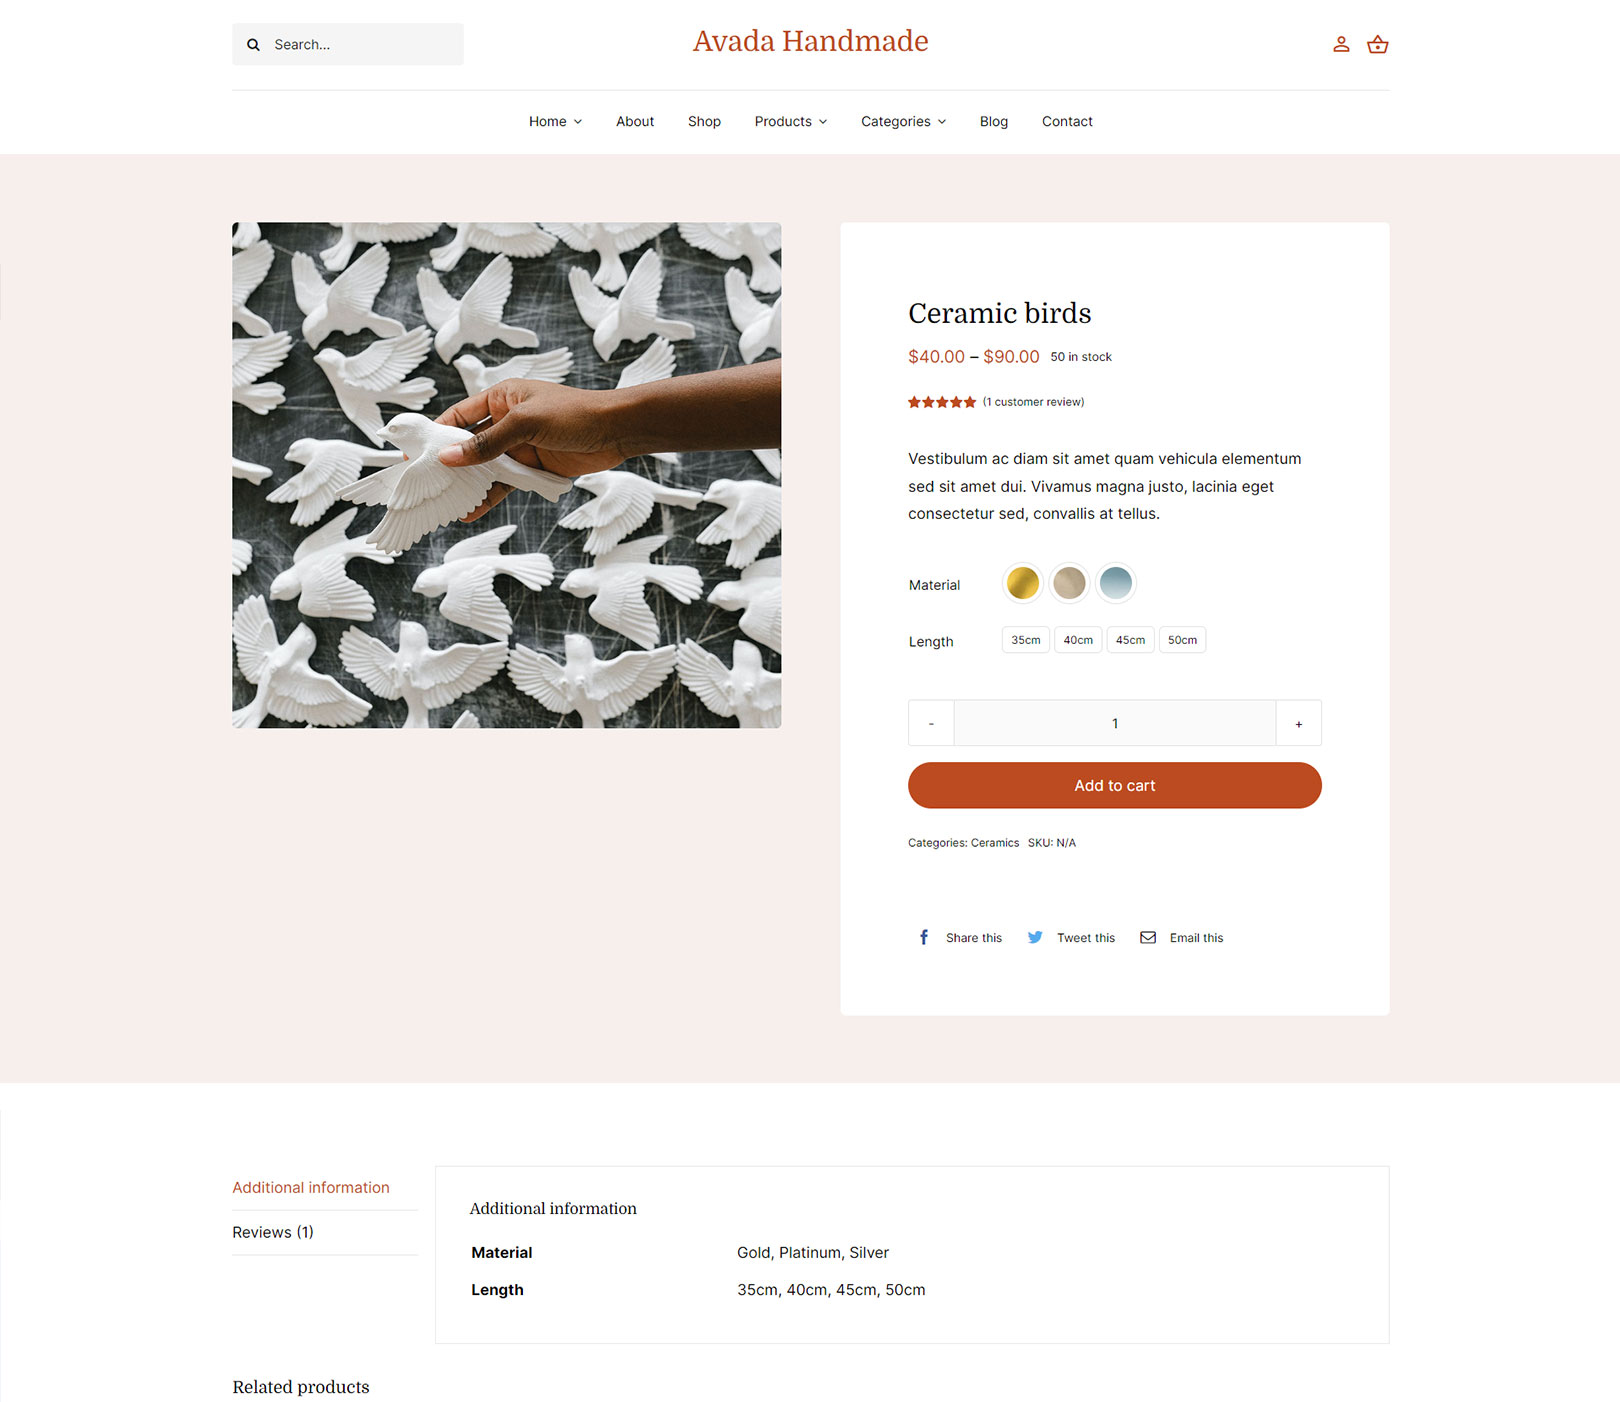Open the Blog menu item
This screenshot has width=1620, height=1402.
(993, 121)
